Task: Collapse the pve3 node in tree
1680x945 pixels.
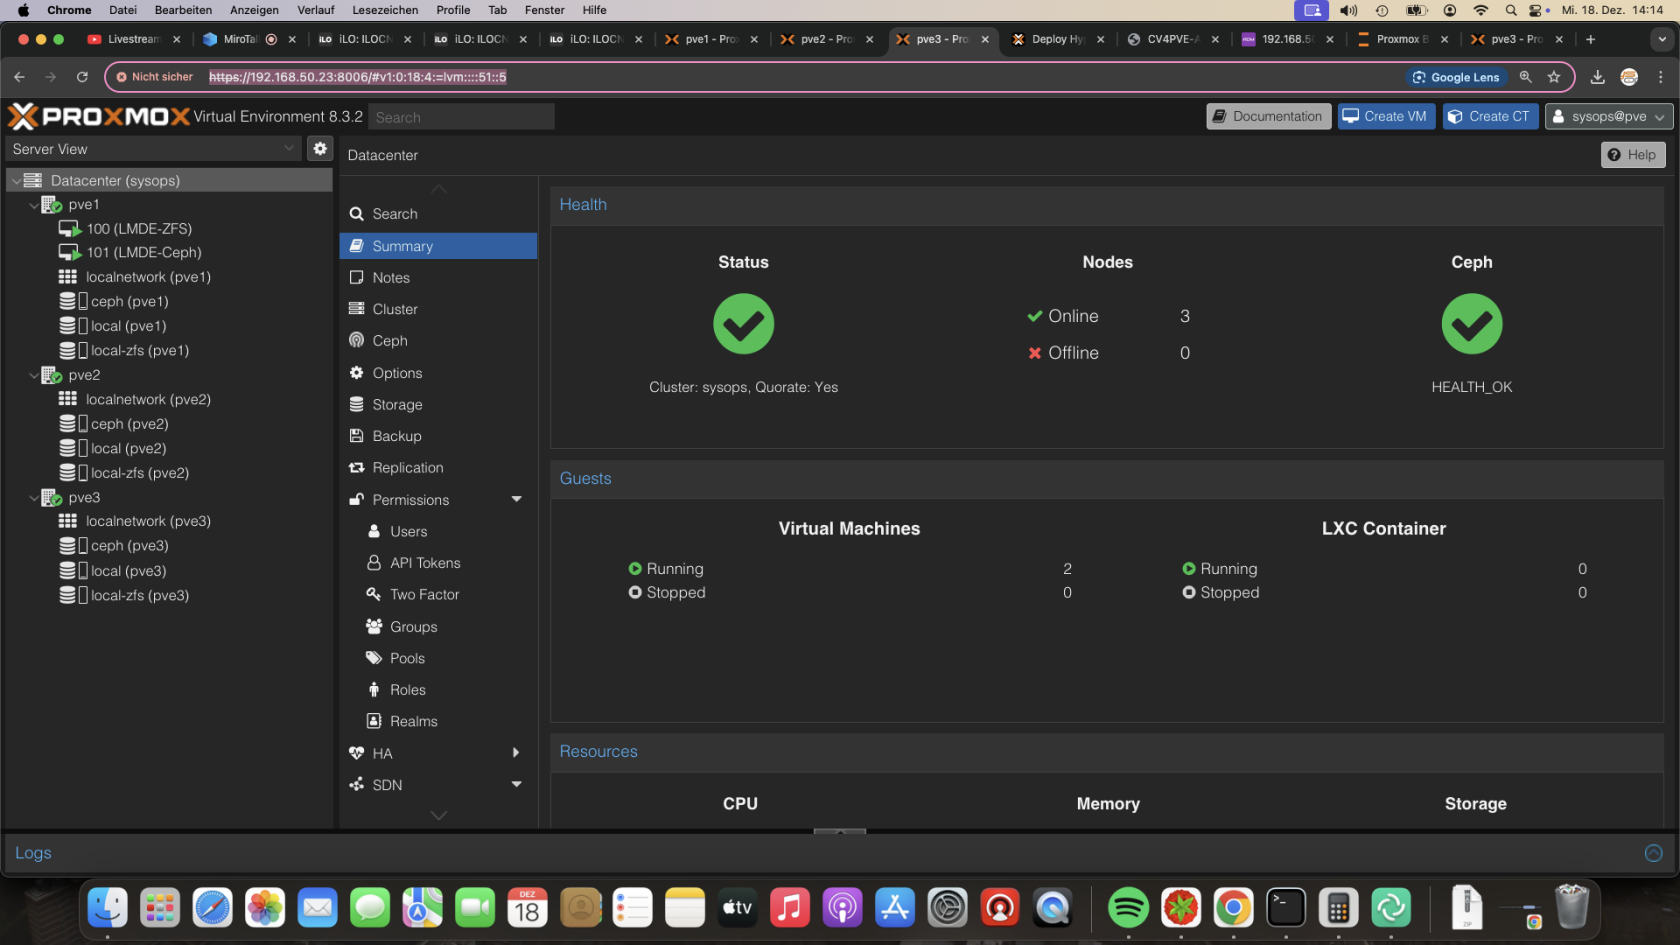Action: pyautogui.click(x=34, y=498)
